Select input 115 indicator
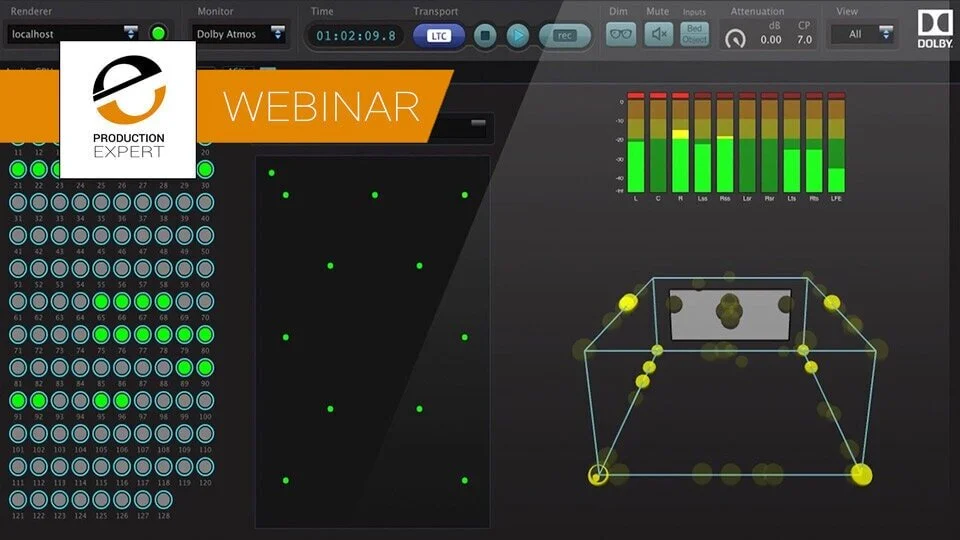Viewport: 960px width, 540px height. click(x=101, y=467)
